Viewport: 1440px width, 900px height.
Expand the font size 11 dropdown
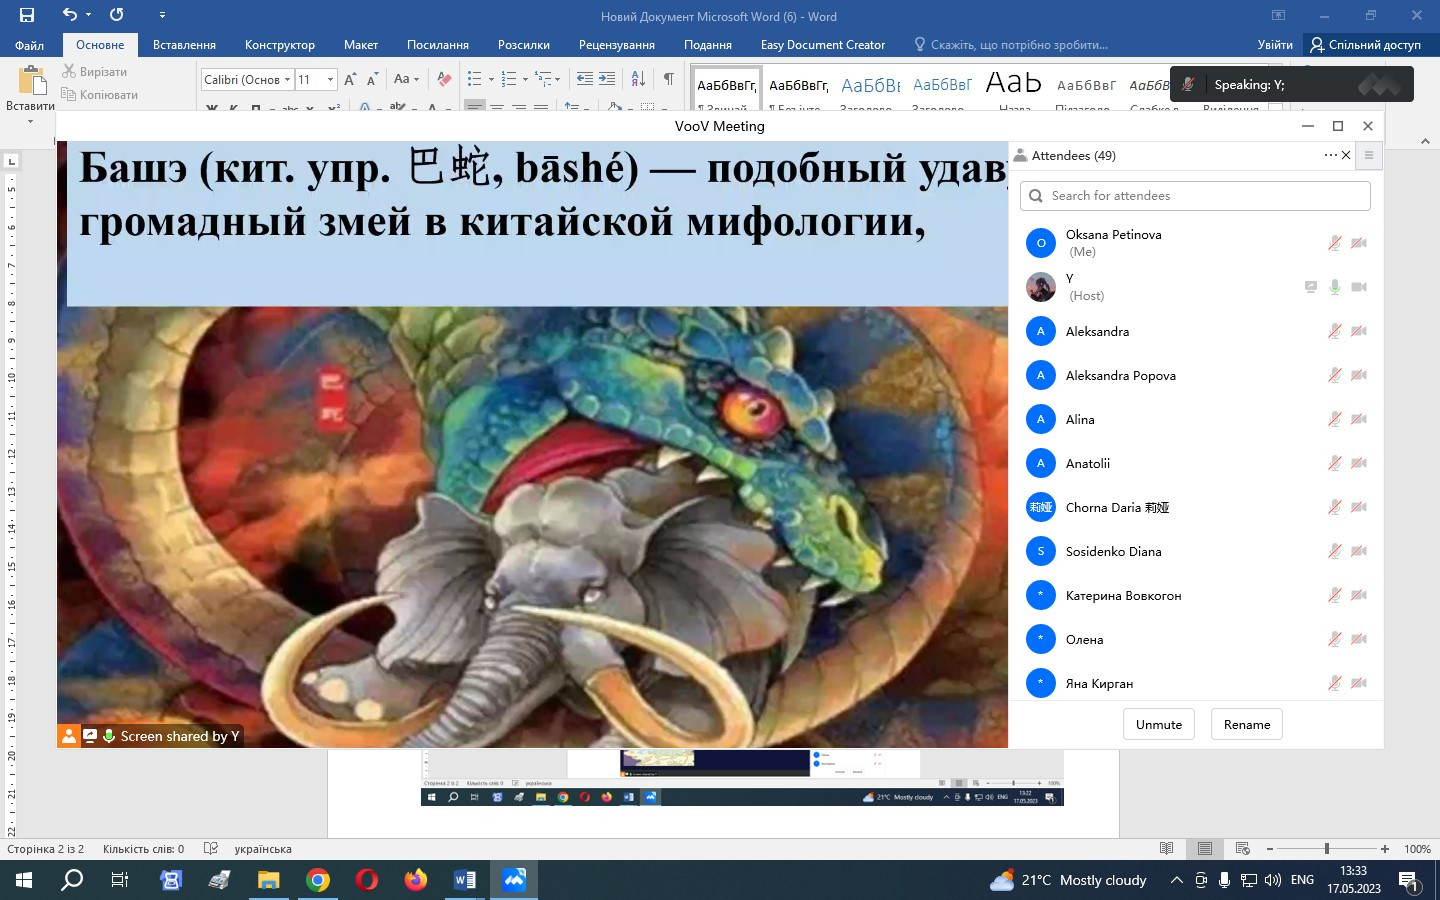pyautogui.click(x=330, y=80)
